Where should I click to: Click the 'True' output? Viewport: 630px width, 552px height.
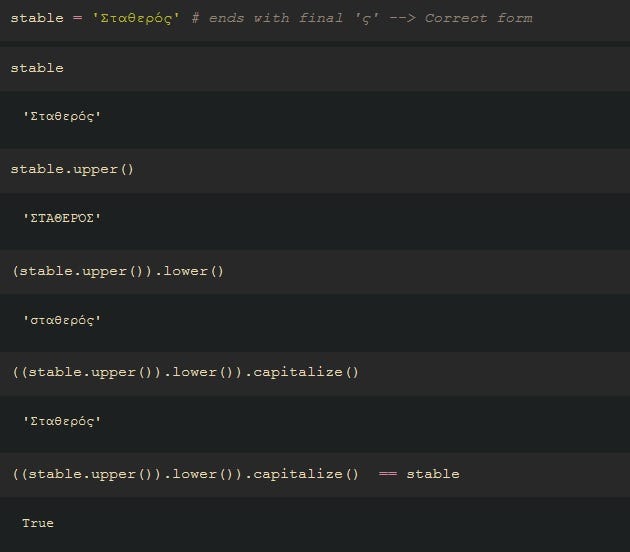pos(38,523)
